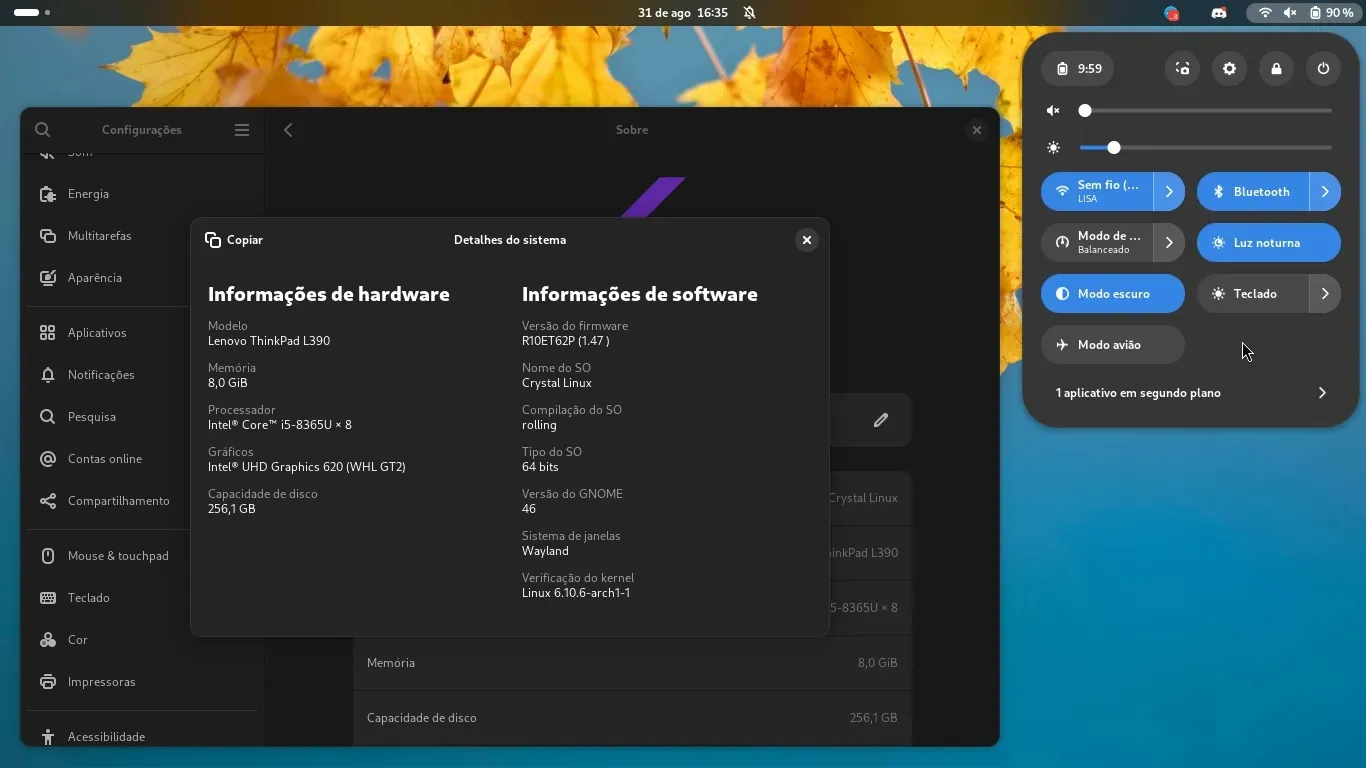Enable Luz noturna toggle
Screen dimensions: 1366x768
pyautogui.click(x=1268, y=243)
